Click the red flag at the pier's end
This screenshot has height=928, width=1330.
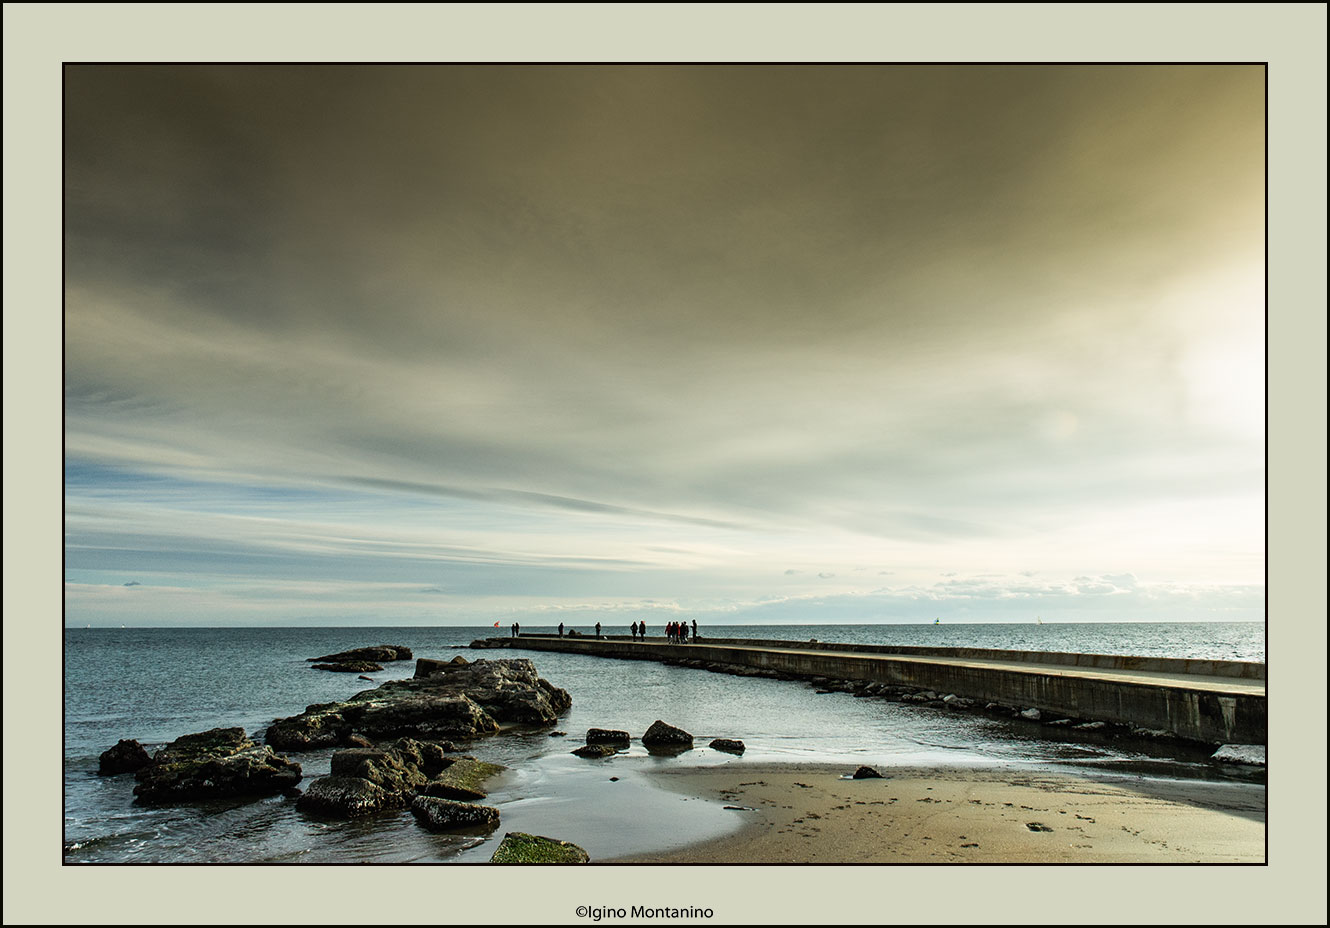[x=495, y=626]
